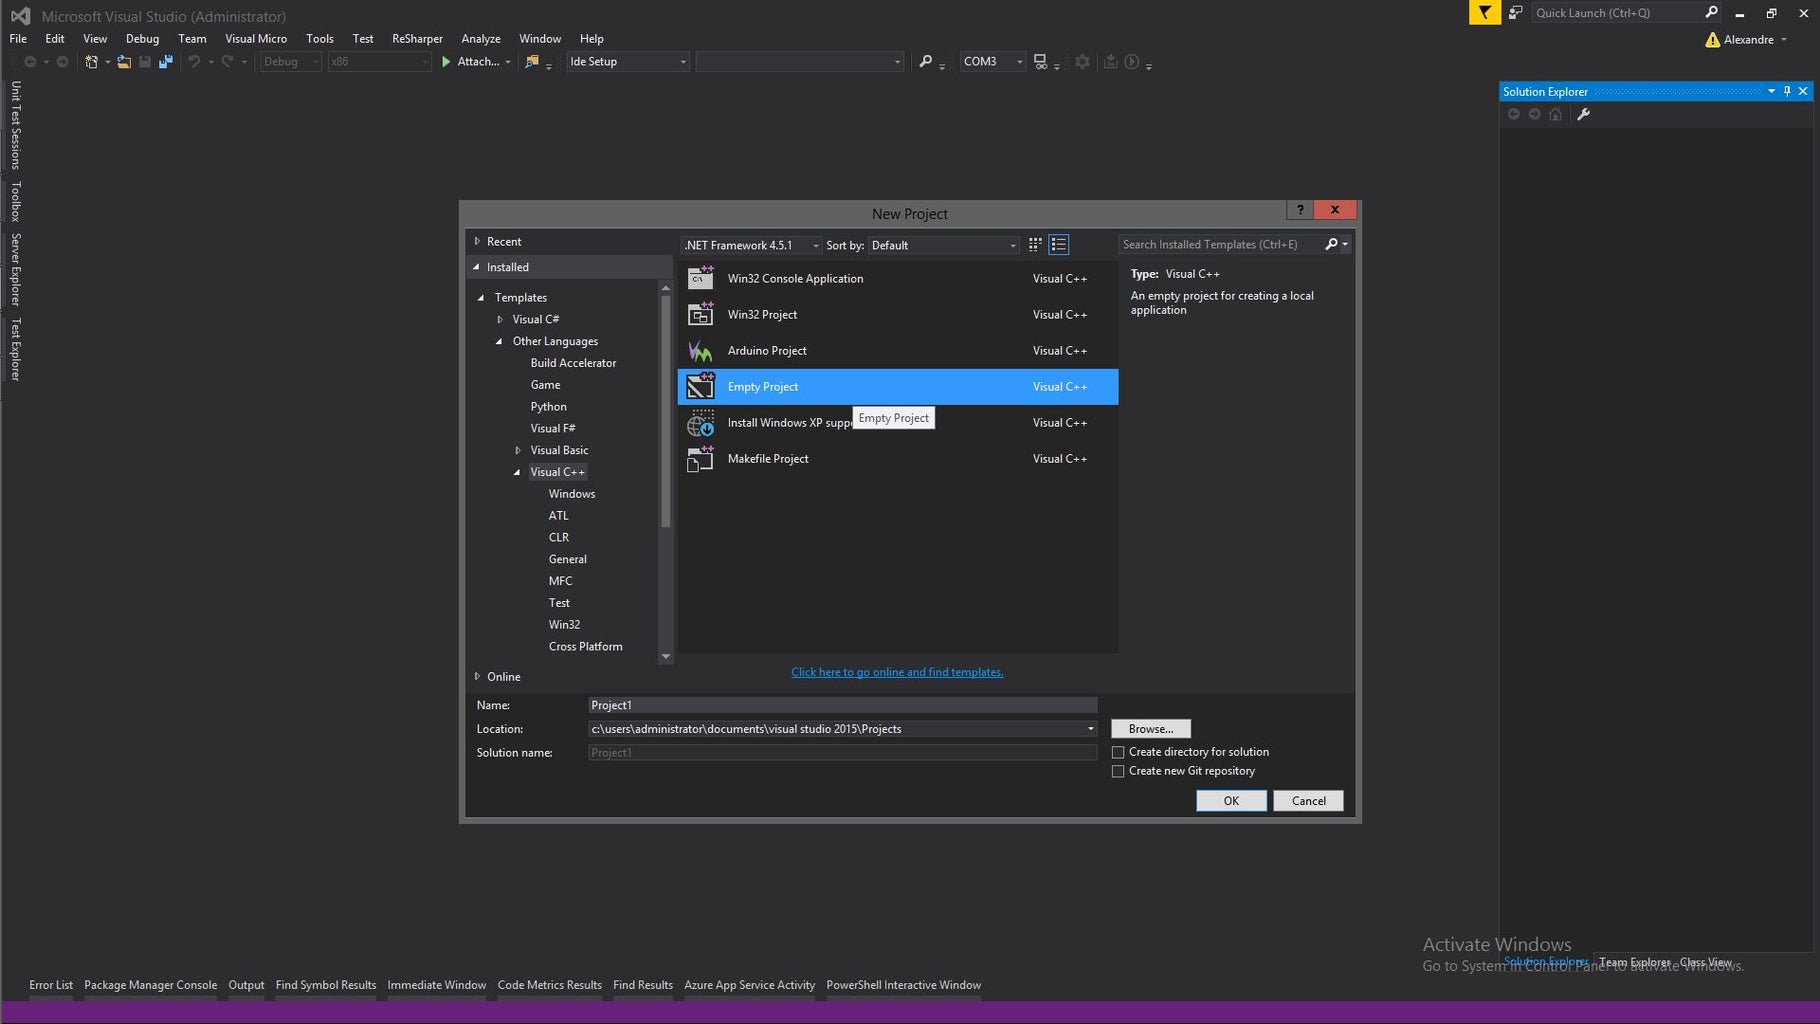Switch templates to large icons view
The image size is (1820, 1024).
pos(1035,244)
